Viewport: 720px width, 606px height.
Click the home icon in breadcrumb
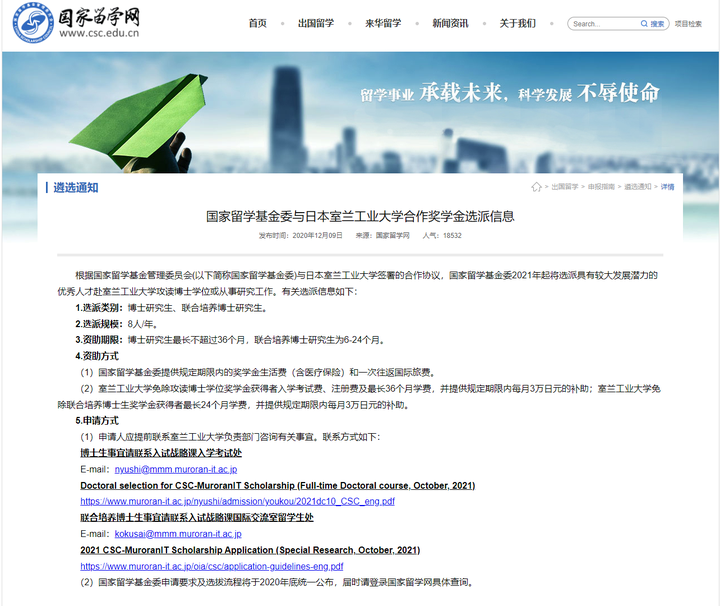(536, 187)
